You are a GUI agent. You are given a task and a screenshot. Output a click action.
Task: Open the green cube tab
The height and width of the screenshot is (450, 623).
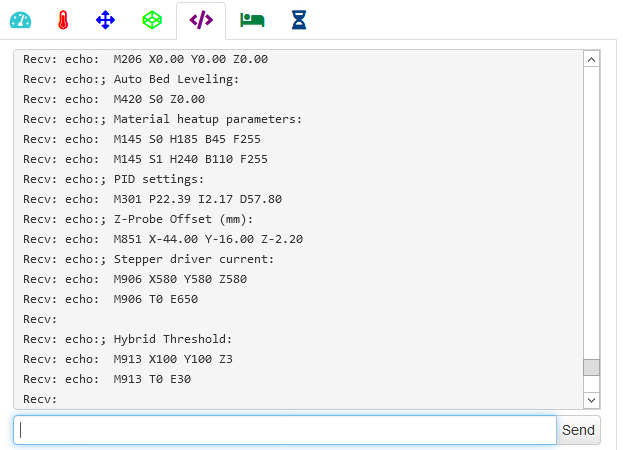[x=151, y=20]
